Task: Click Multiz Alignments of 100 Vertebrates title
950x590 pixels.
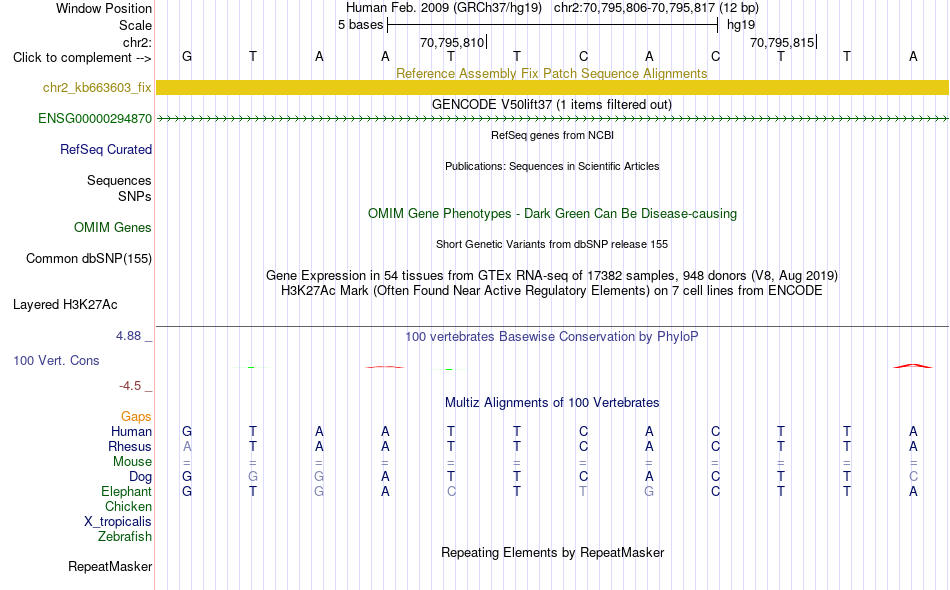Action: pos(552,403)
